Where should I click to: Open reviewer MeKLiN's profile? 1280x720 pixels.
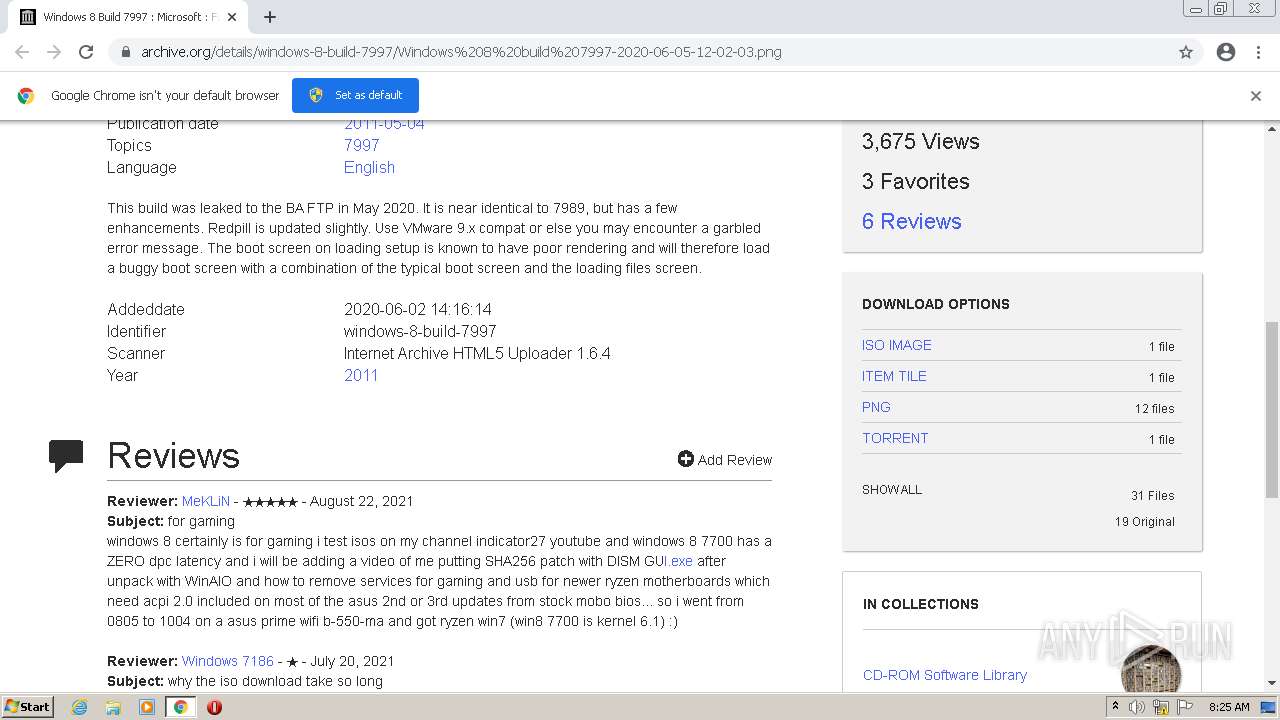[206, 501]
